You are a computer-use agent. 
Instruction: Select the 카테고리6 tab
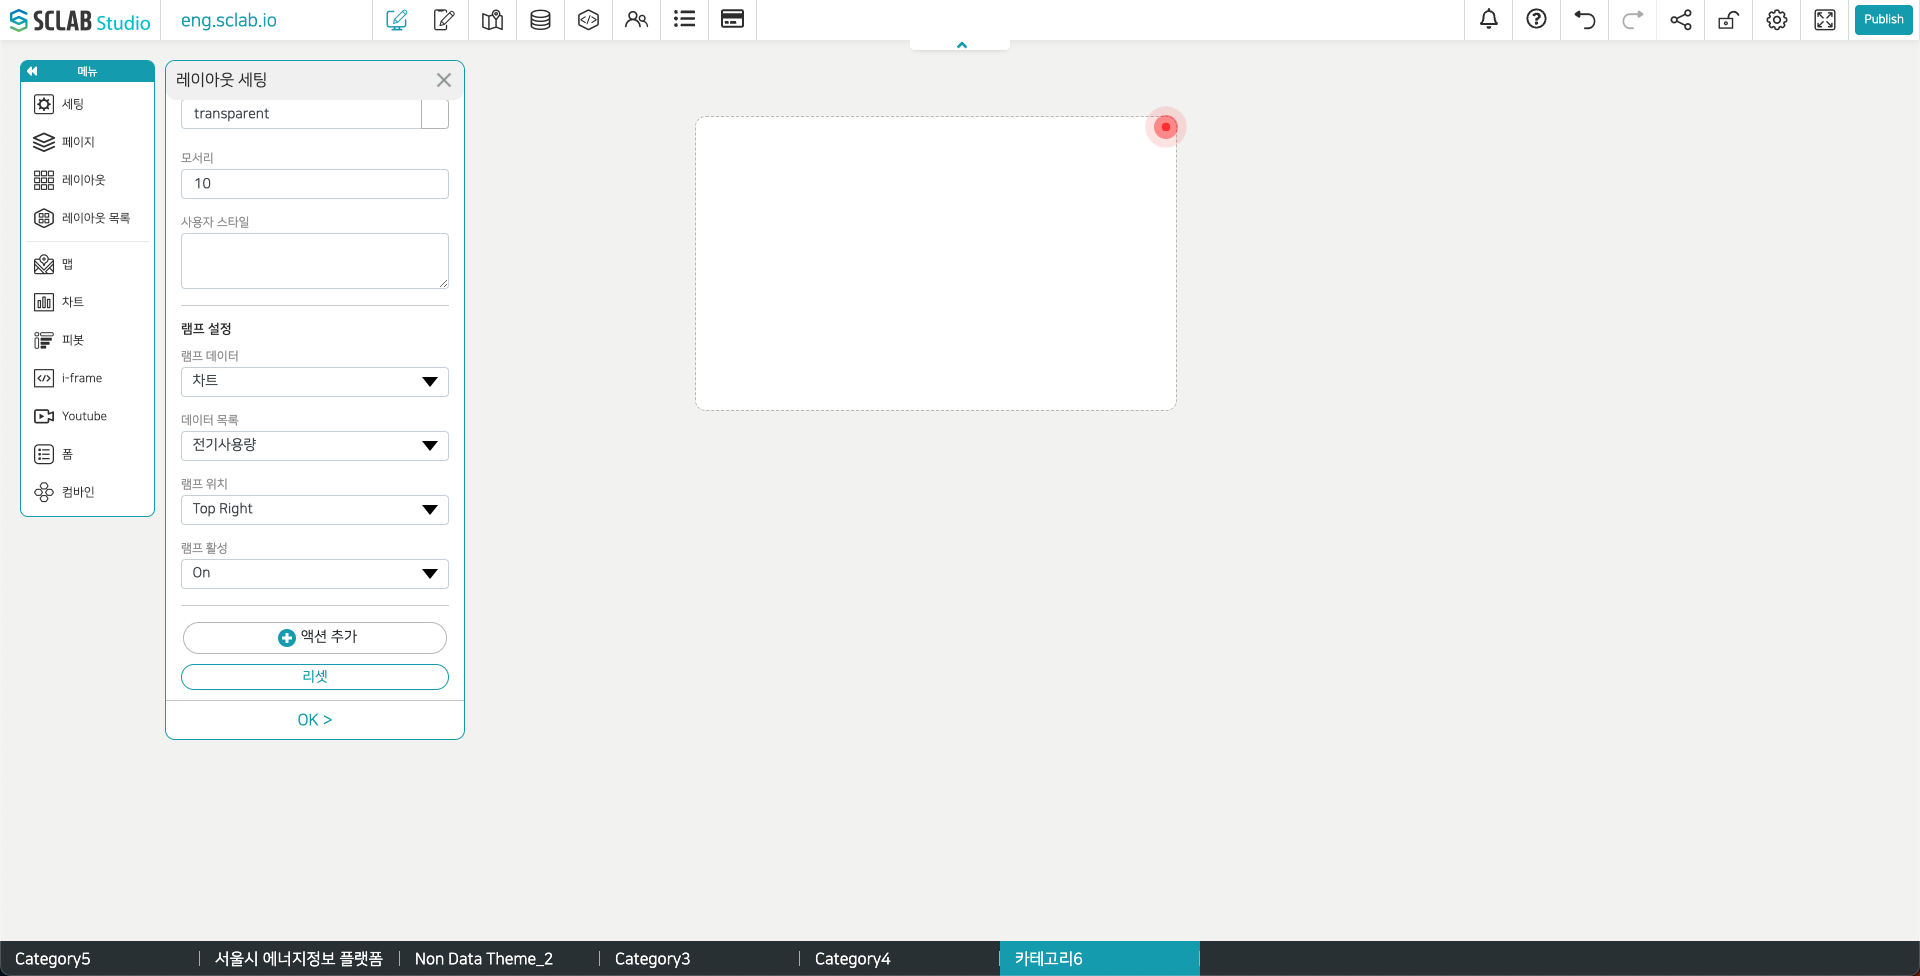[x=1099, y=959]
